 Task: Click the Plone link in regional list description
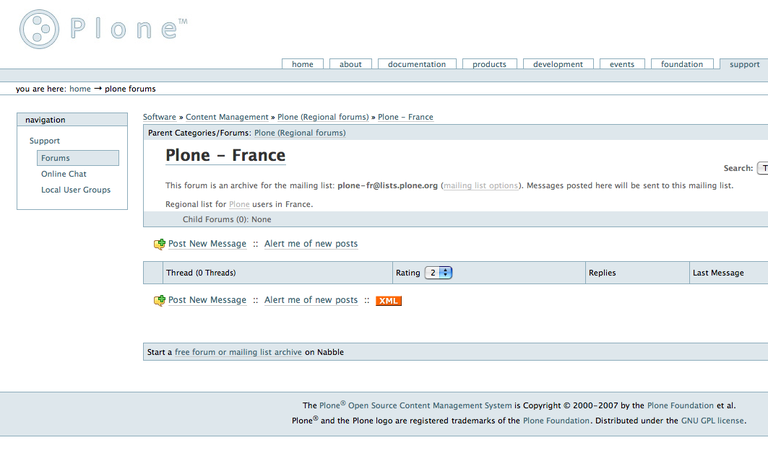(x=239, y=204)
